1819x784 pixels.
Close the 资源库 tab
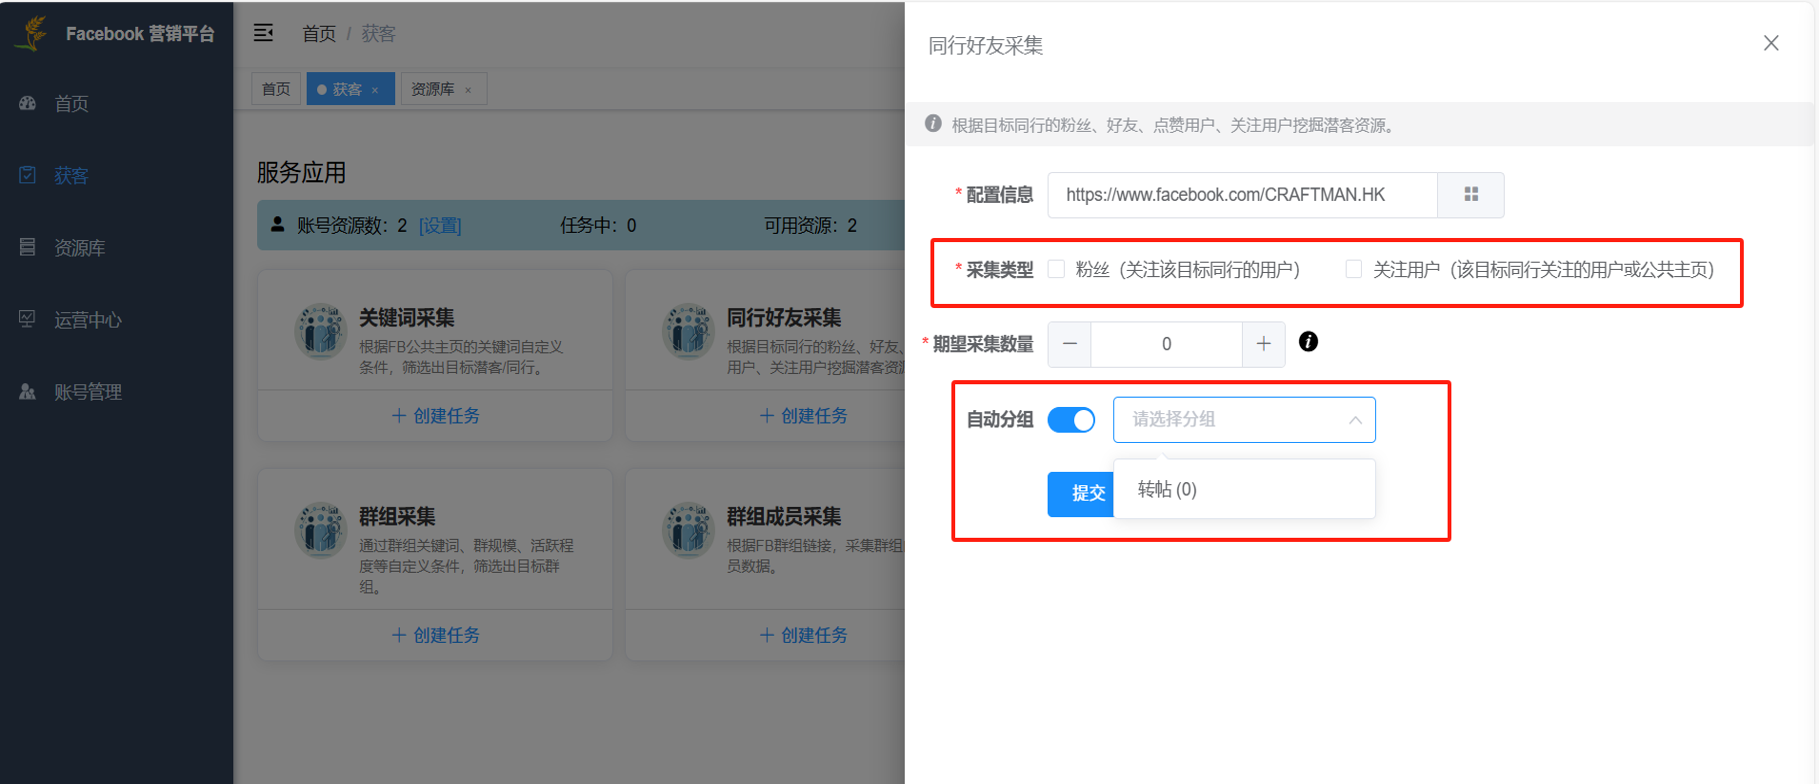pos(468,90)
